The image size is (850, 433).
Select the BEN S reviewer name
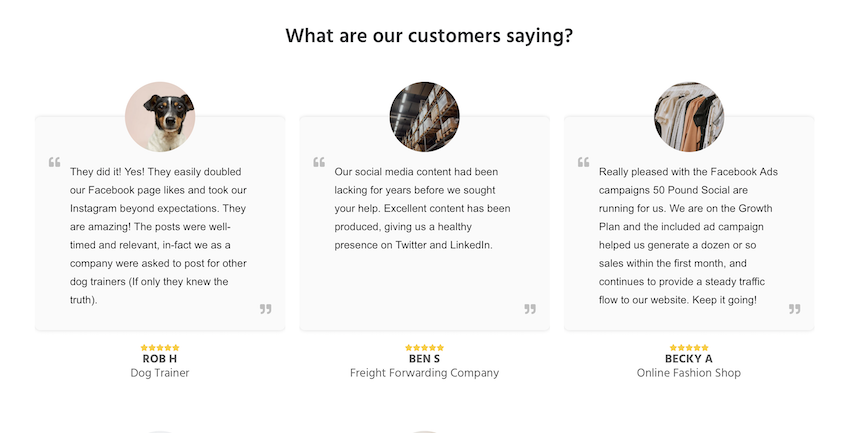[424, 359]
